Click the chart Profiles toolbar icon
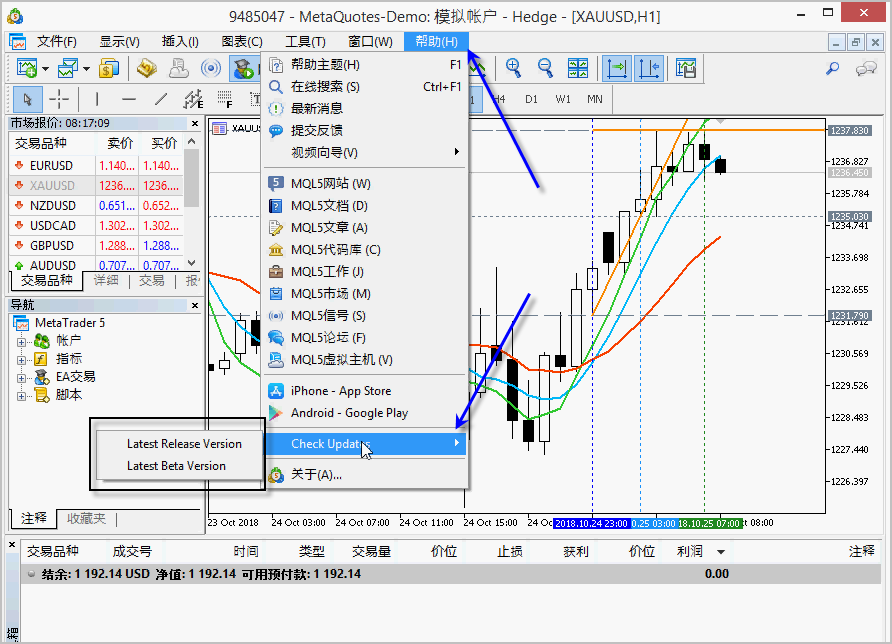The image size is (892, 644). [68, 69]
